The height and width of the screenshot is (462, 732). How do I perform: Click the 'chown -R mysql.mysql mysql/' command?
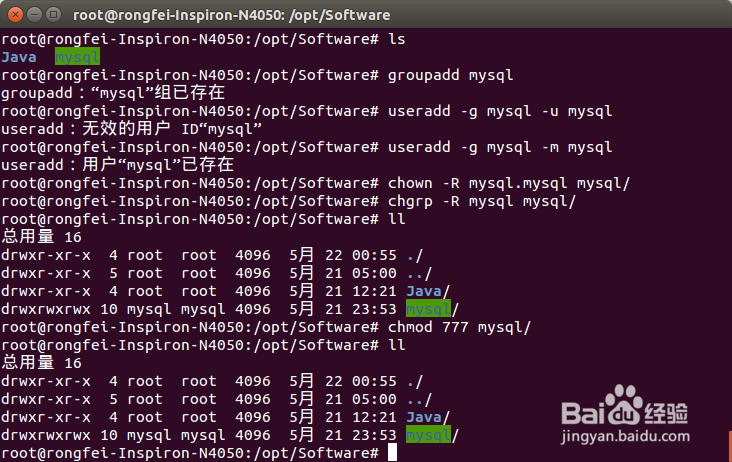509,183
